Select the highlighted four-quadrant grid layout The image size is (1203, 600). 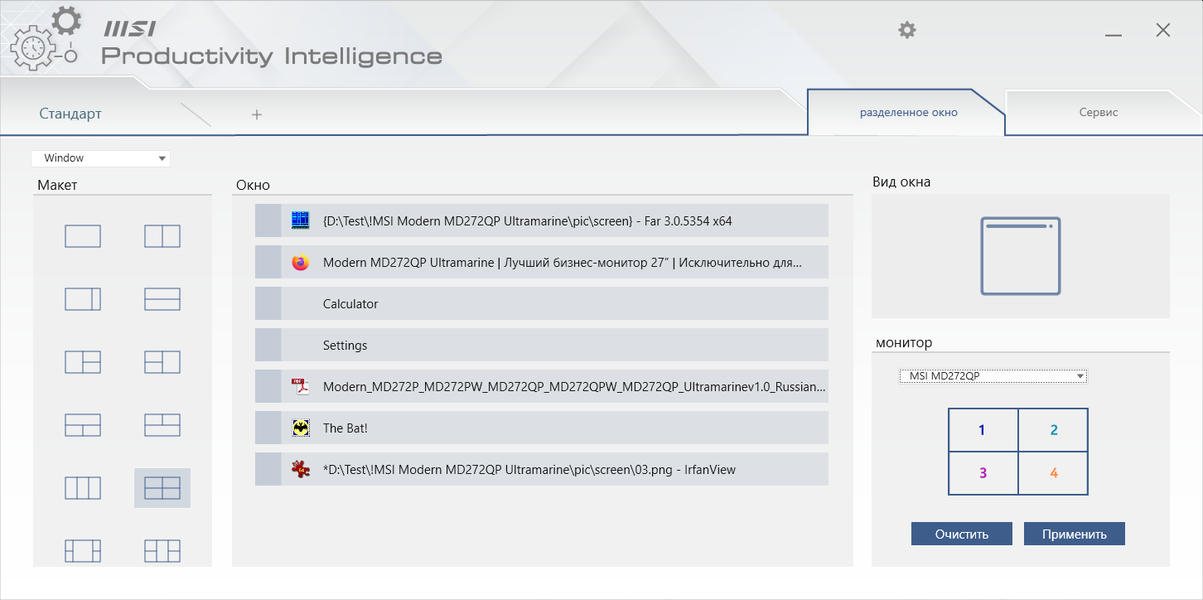(162, 488)
